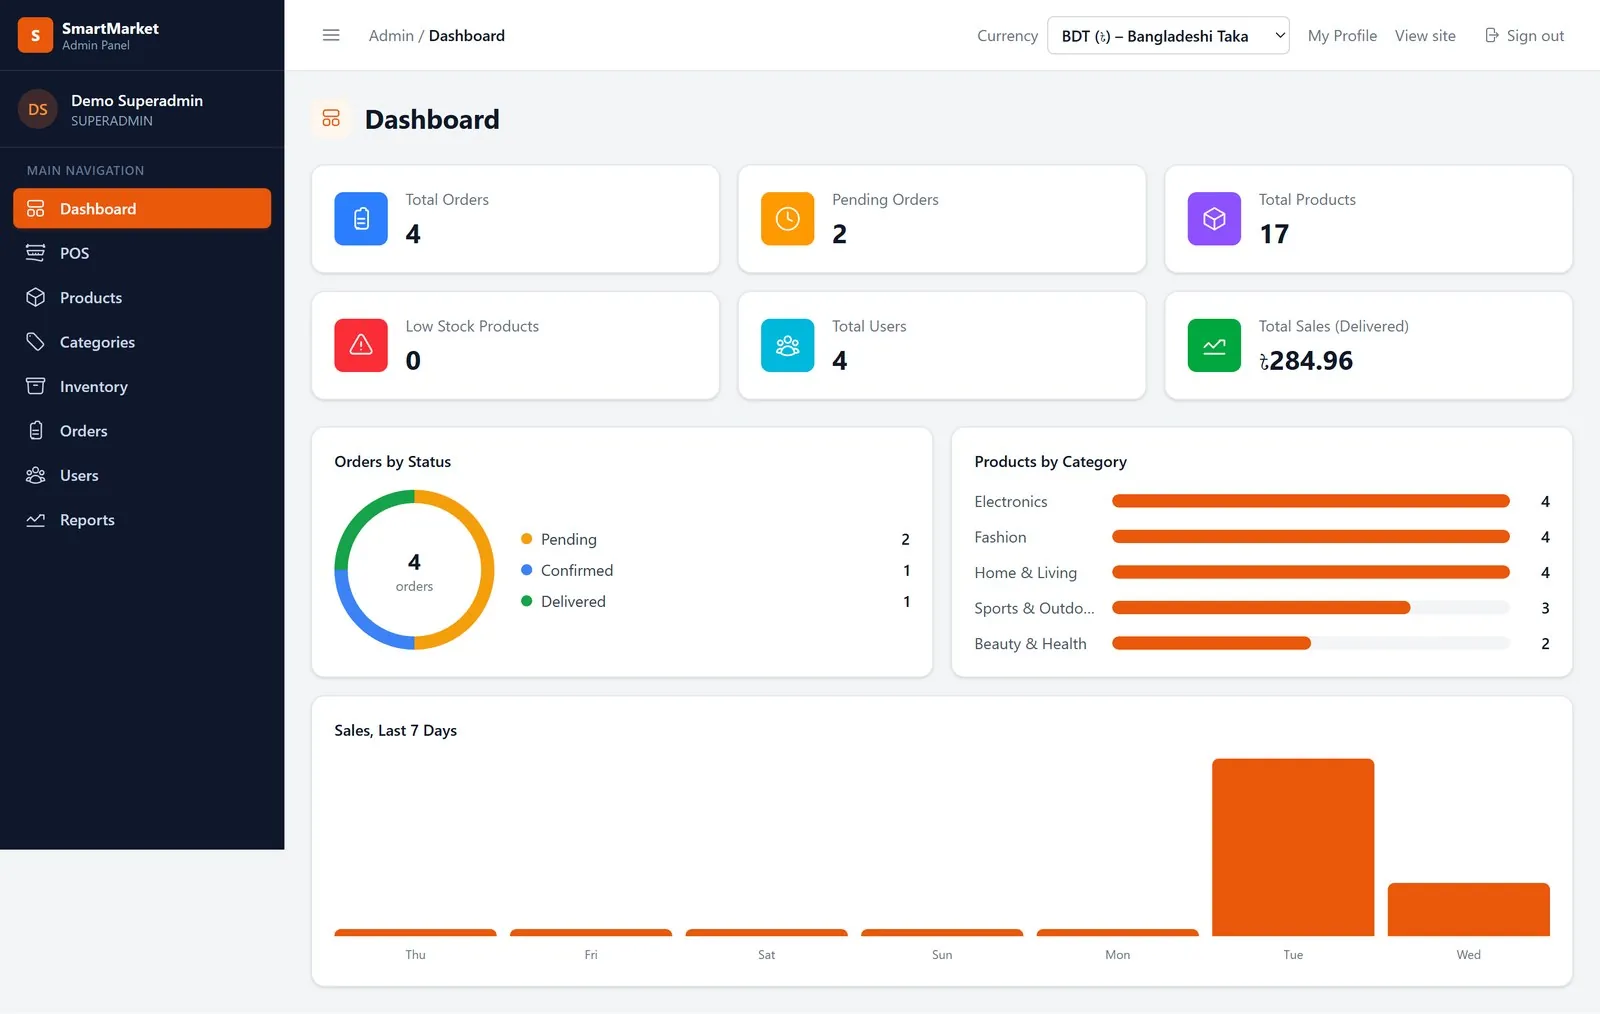Click the Tue bar in sales chart
Screen dimensions: 1600x1014
[x=1293, y=847]
